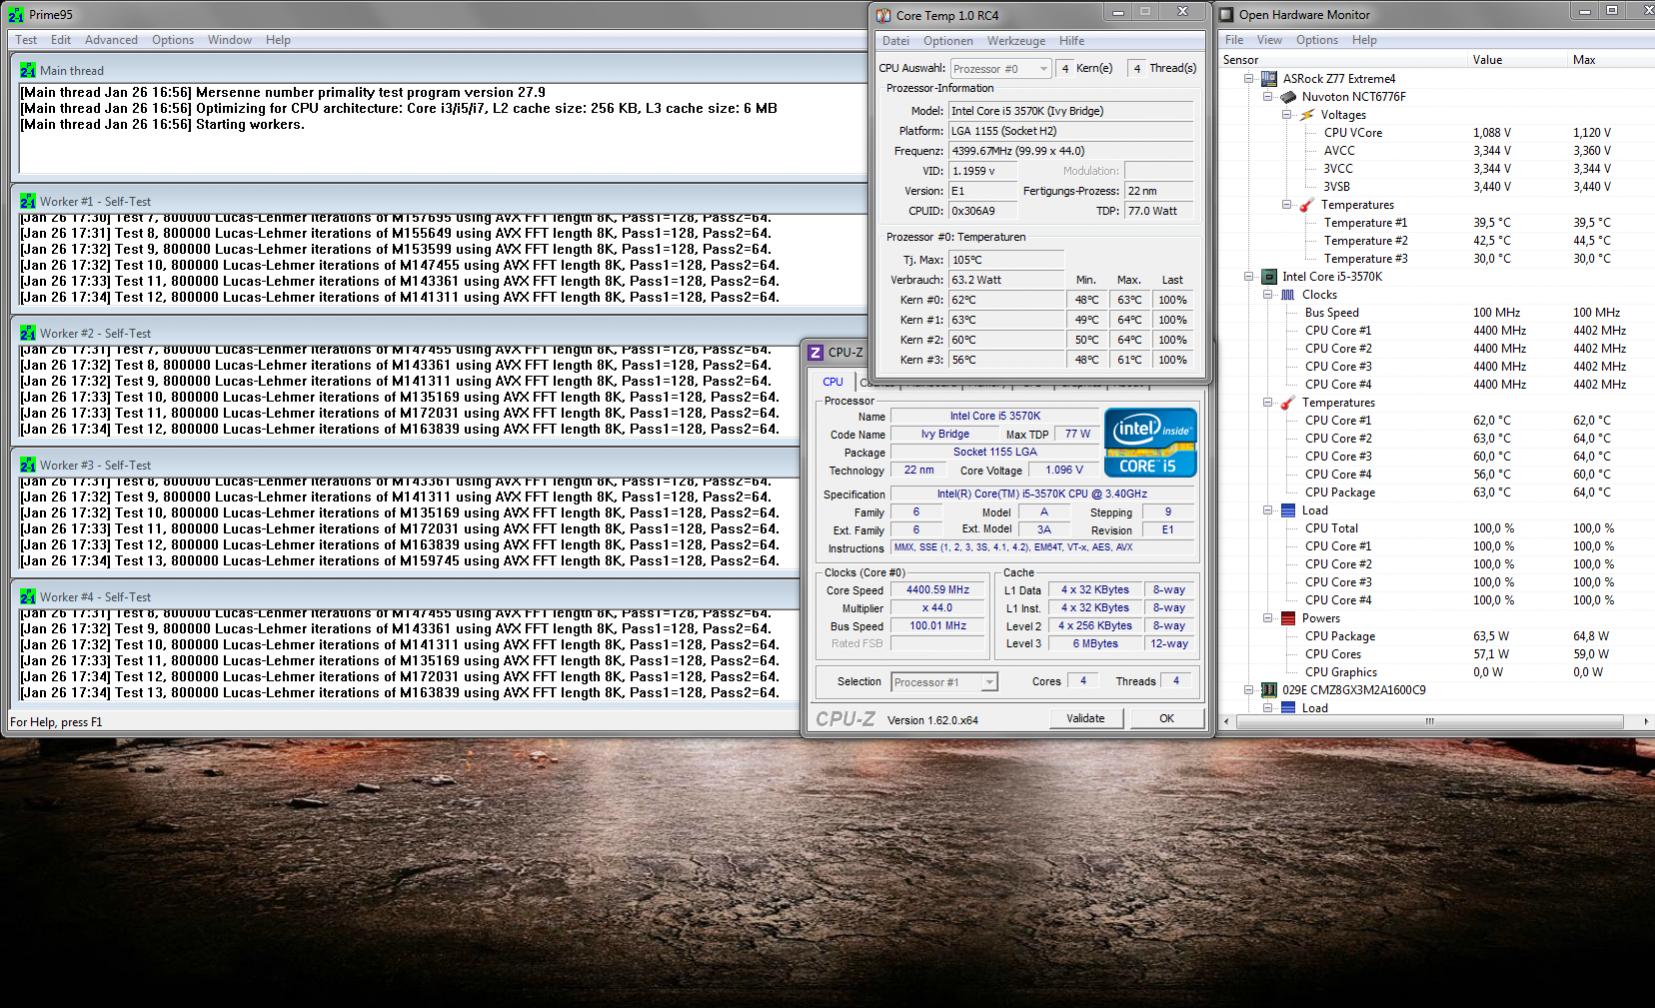Image resolution: width=1655 pixels, height=1008 pixels.
Task: Open the Advanced menu in Prime95
Action: click(x=111, y=40)
